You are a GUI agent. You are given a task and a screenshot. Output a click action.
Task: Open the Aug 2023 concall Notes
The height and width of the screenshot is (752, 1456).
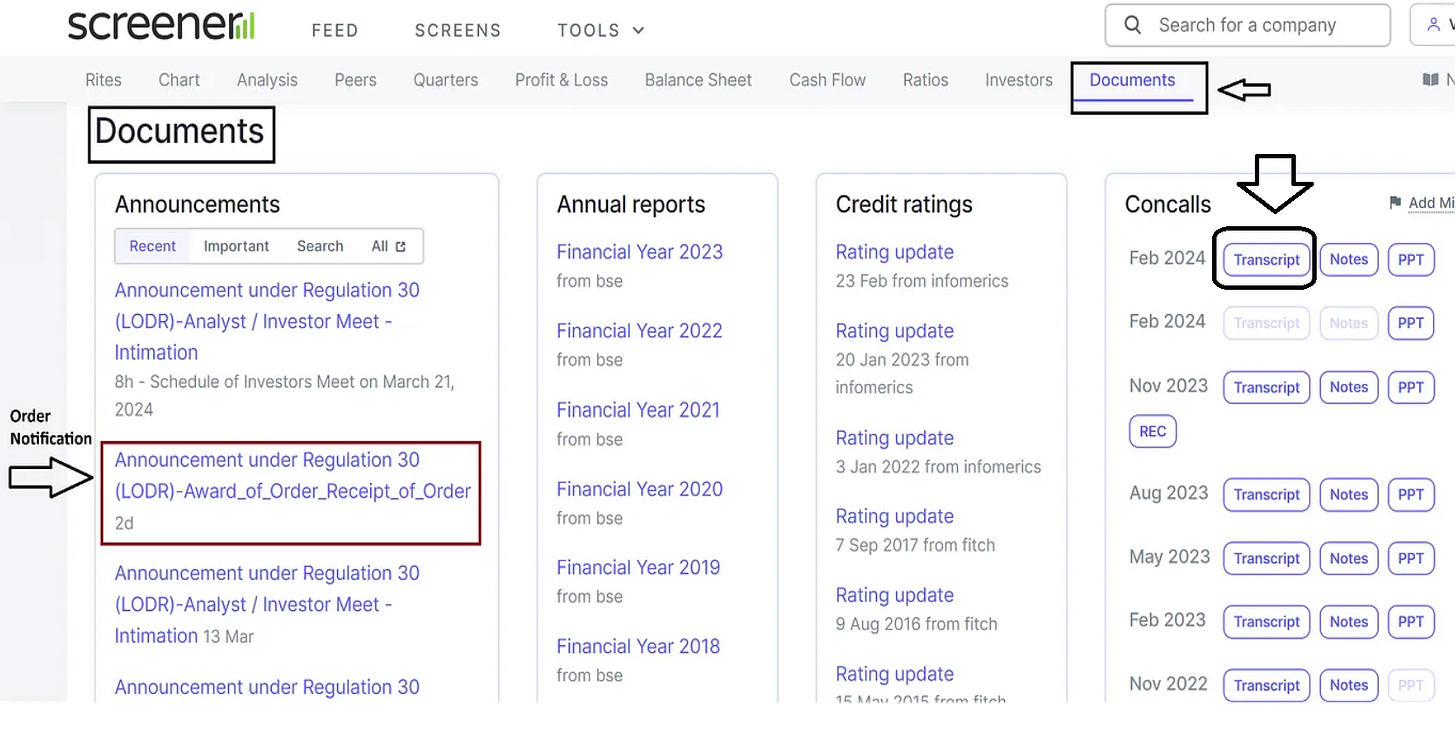tap(1348, 494)
